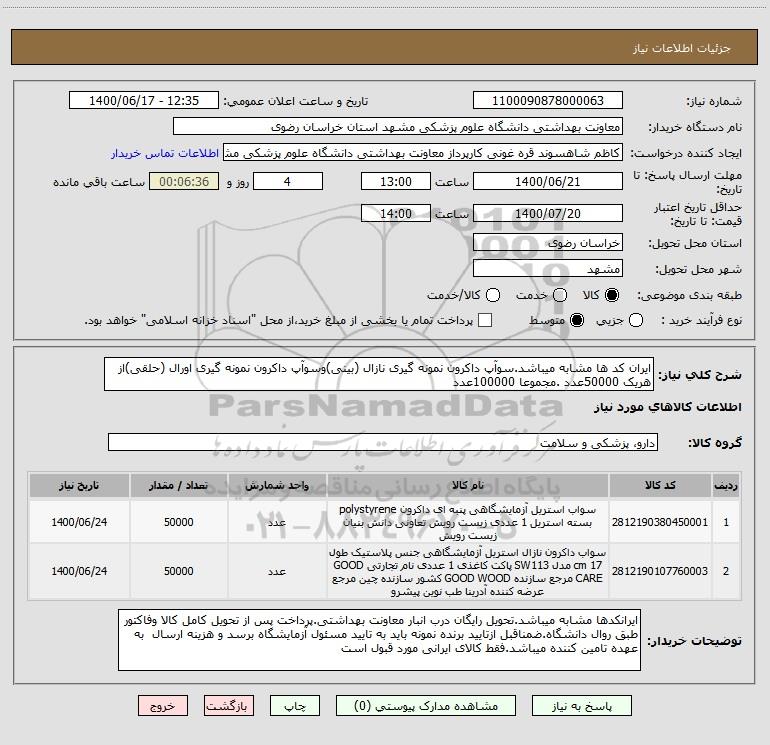The image size is (770, 745).
Task: Click the deadline time field 13:00
Action: (396, 181)
